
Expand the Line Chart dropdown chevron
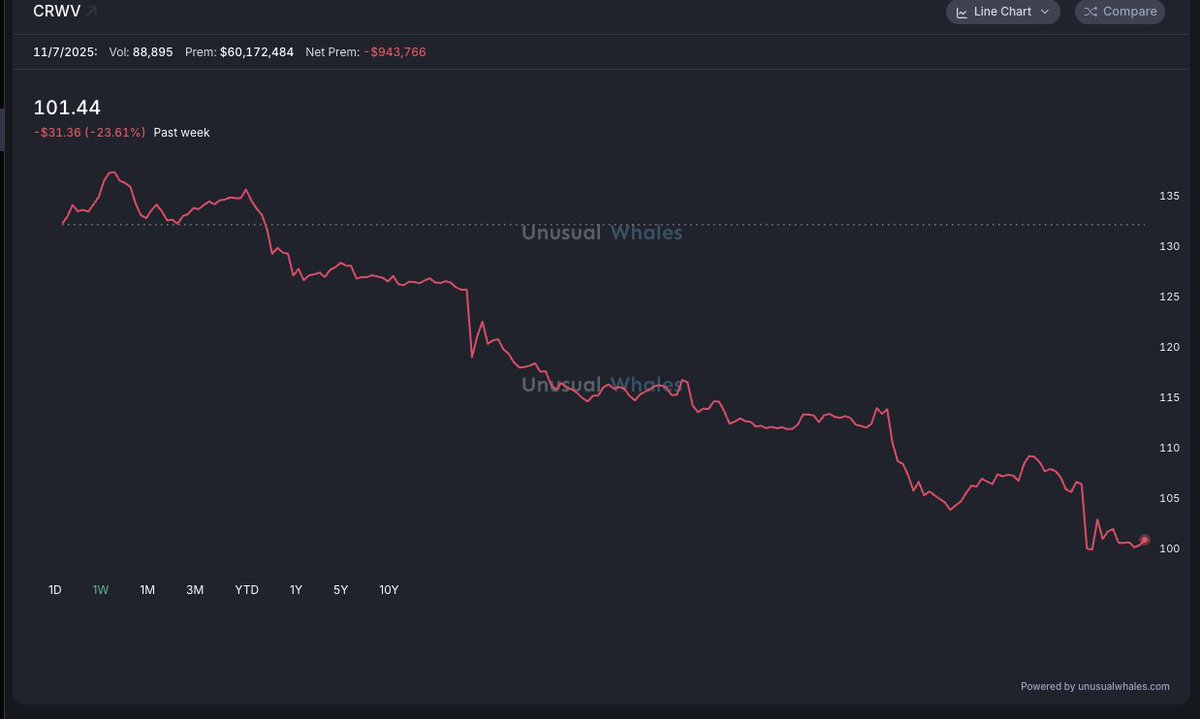(1045, 12)
